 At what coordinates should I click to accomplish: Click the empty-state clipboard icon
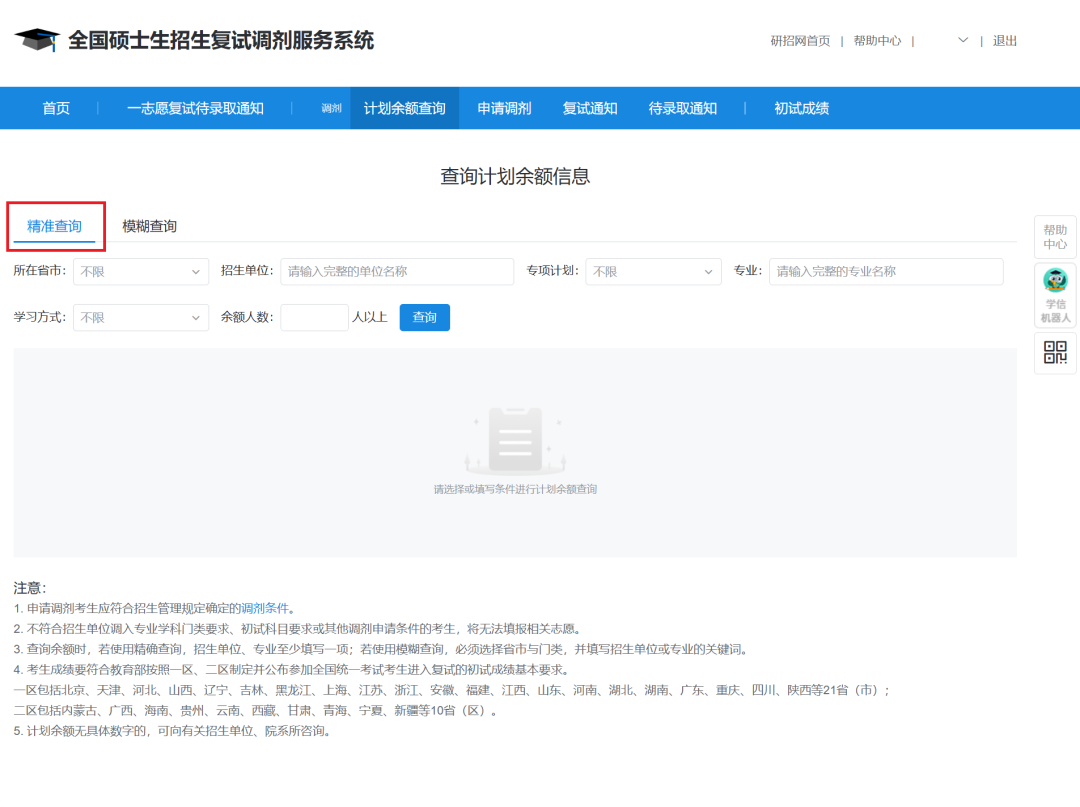point(514,438)
